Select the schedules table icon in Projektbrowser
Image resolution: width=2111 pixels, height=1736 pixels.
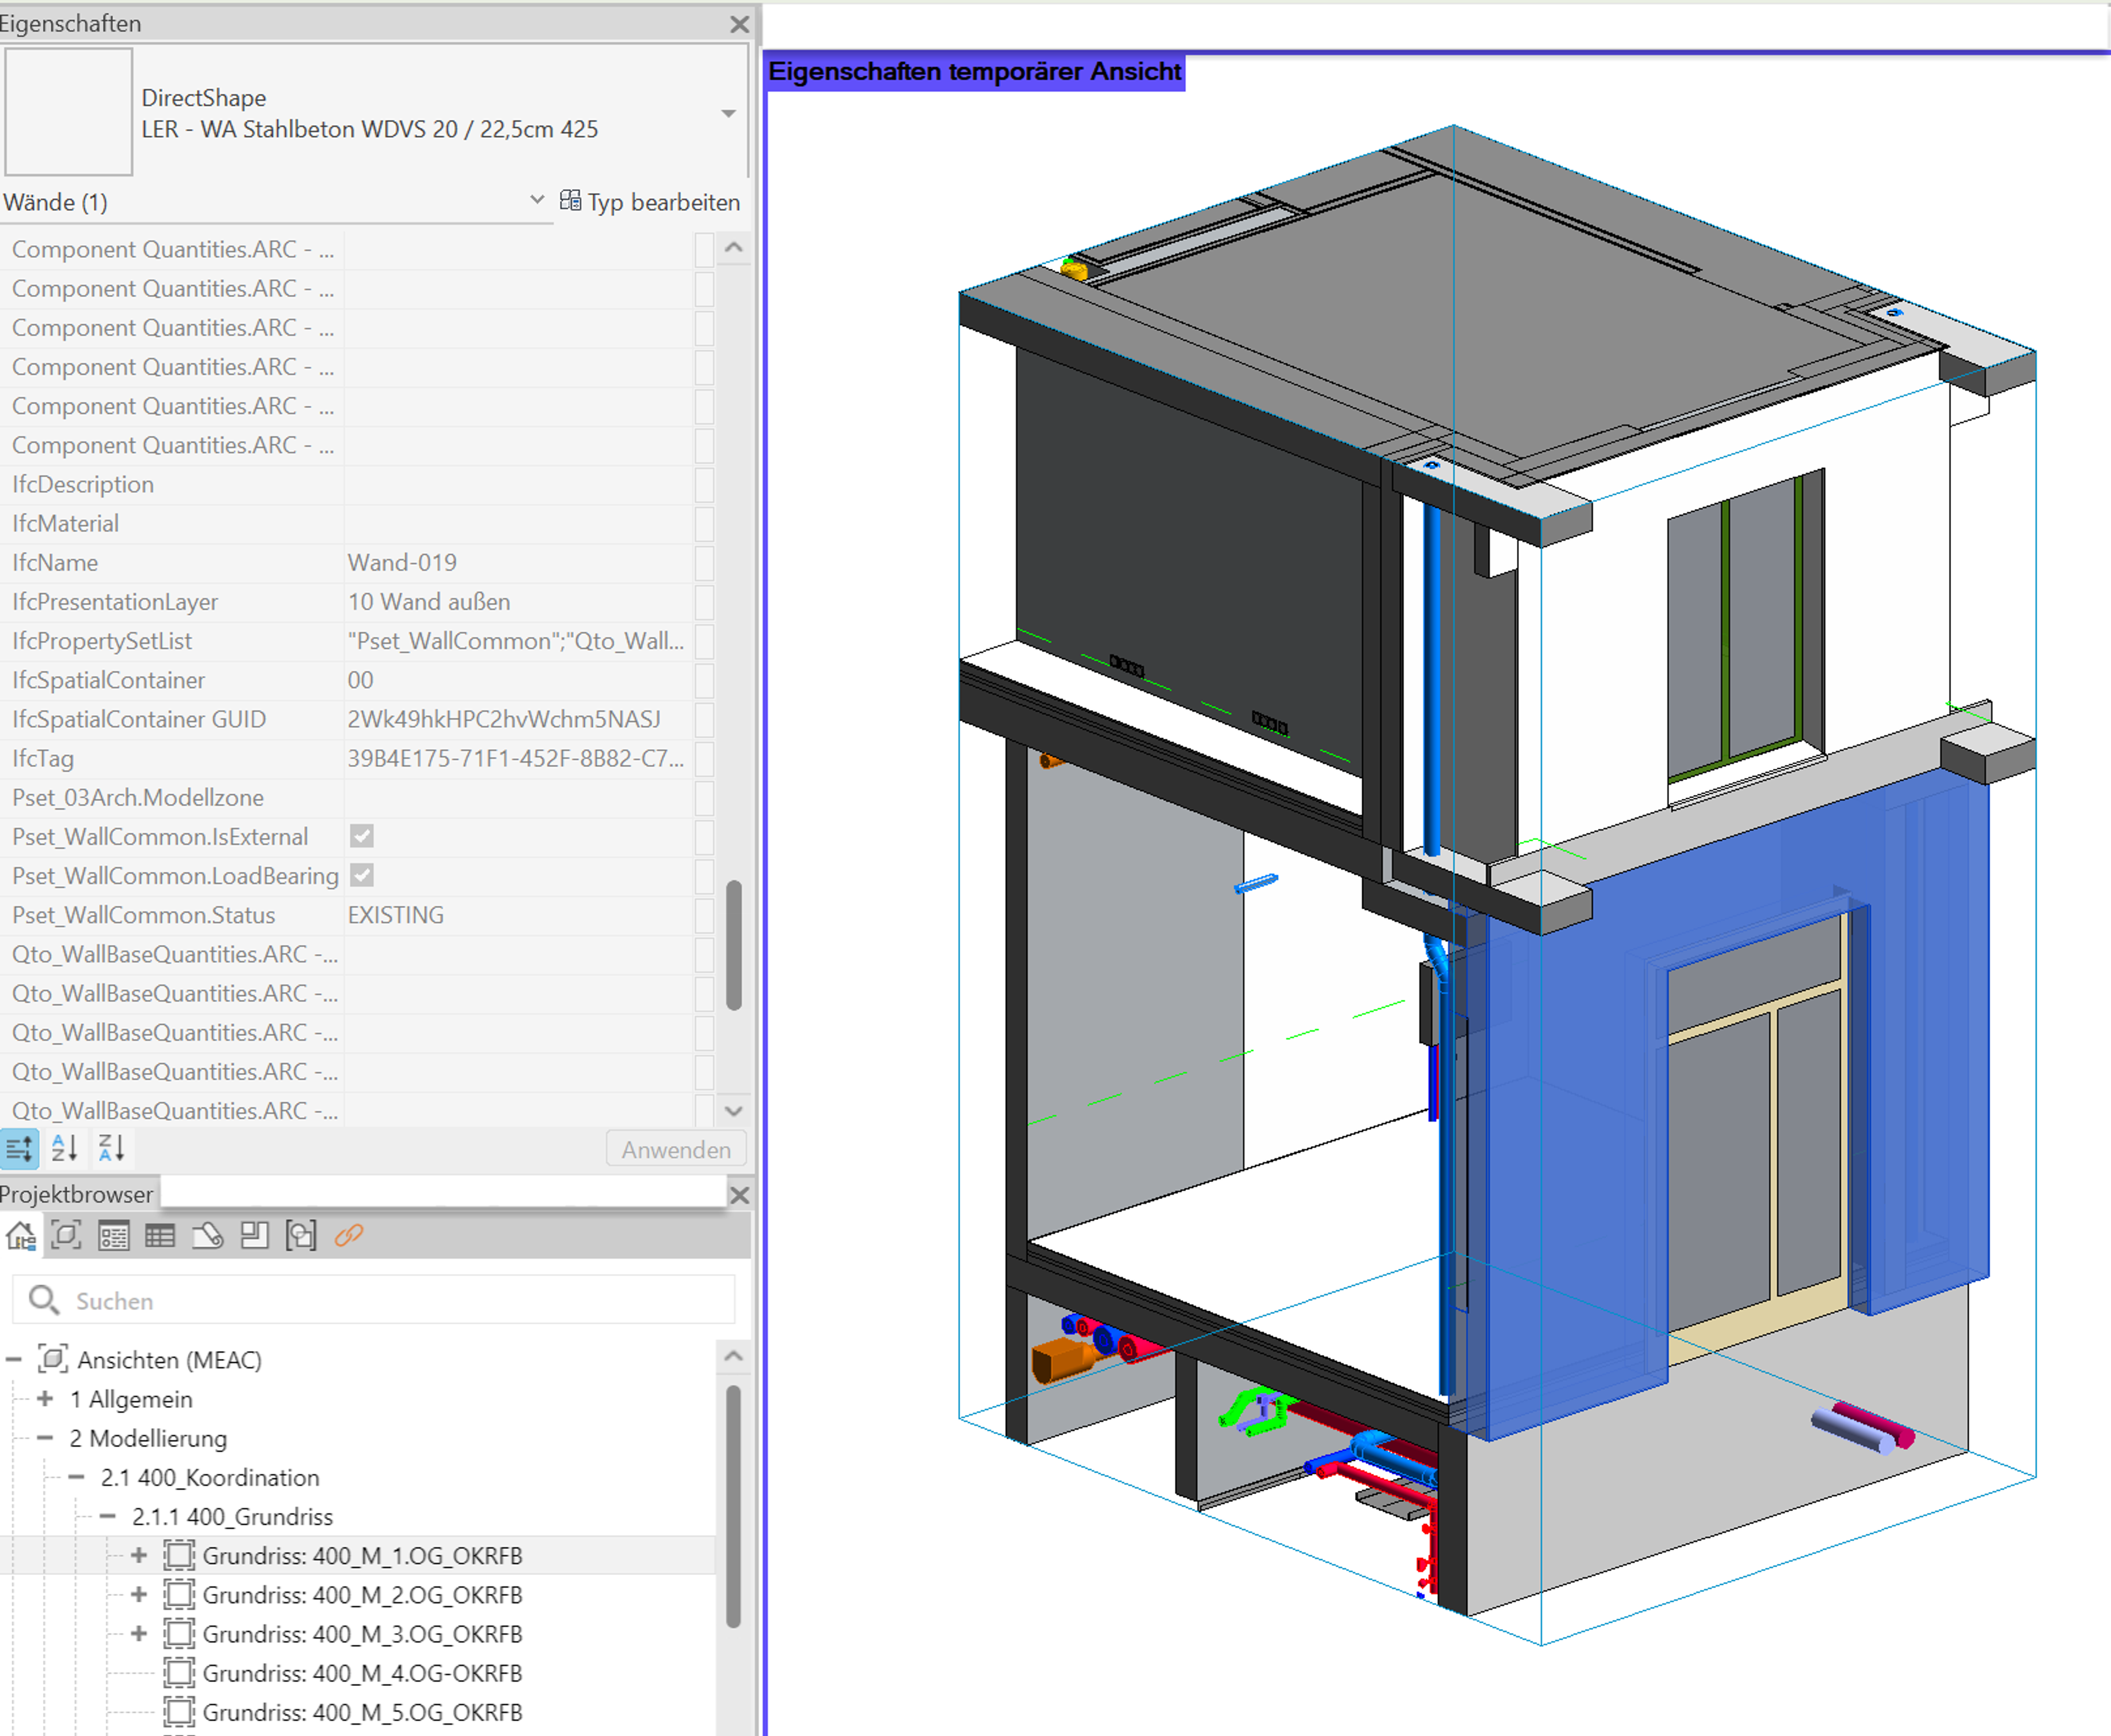pos(160,1235)
